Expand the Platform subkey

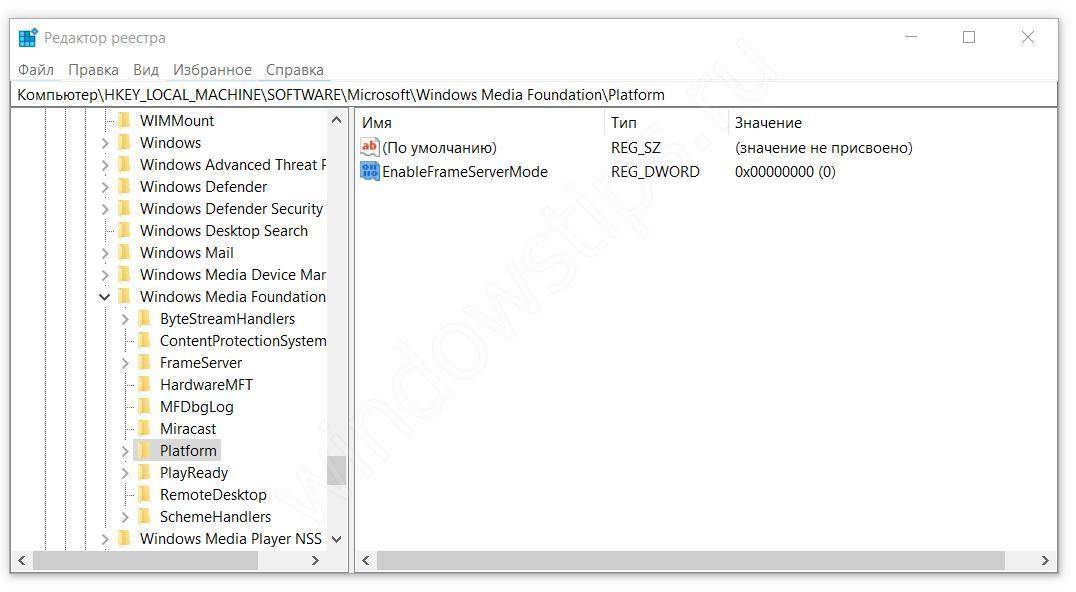(x=125, y=451)
